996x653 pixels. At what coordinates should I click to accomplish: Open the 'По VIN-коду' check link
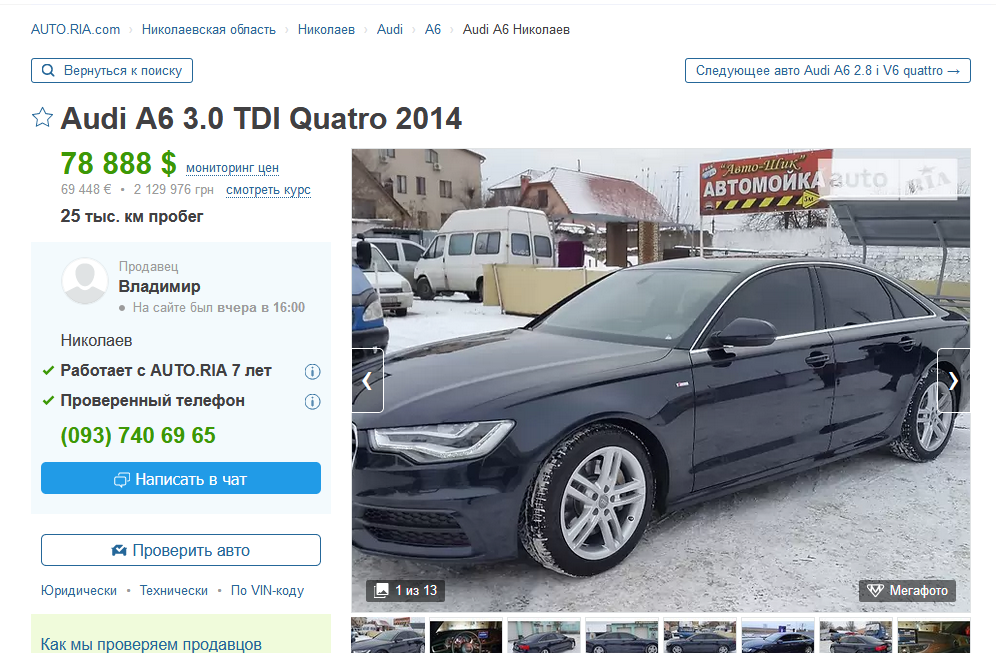267,591
